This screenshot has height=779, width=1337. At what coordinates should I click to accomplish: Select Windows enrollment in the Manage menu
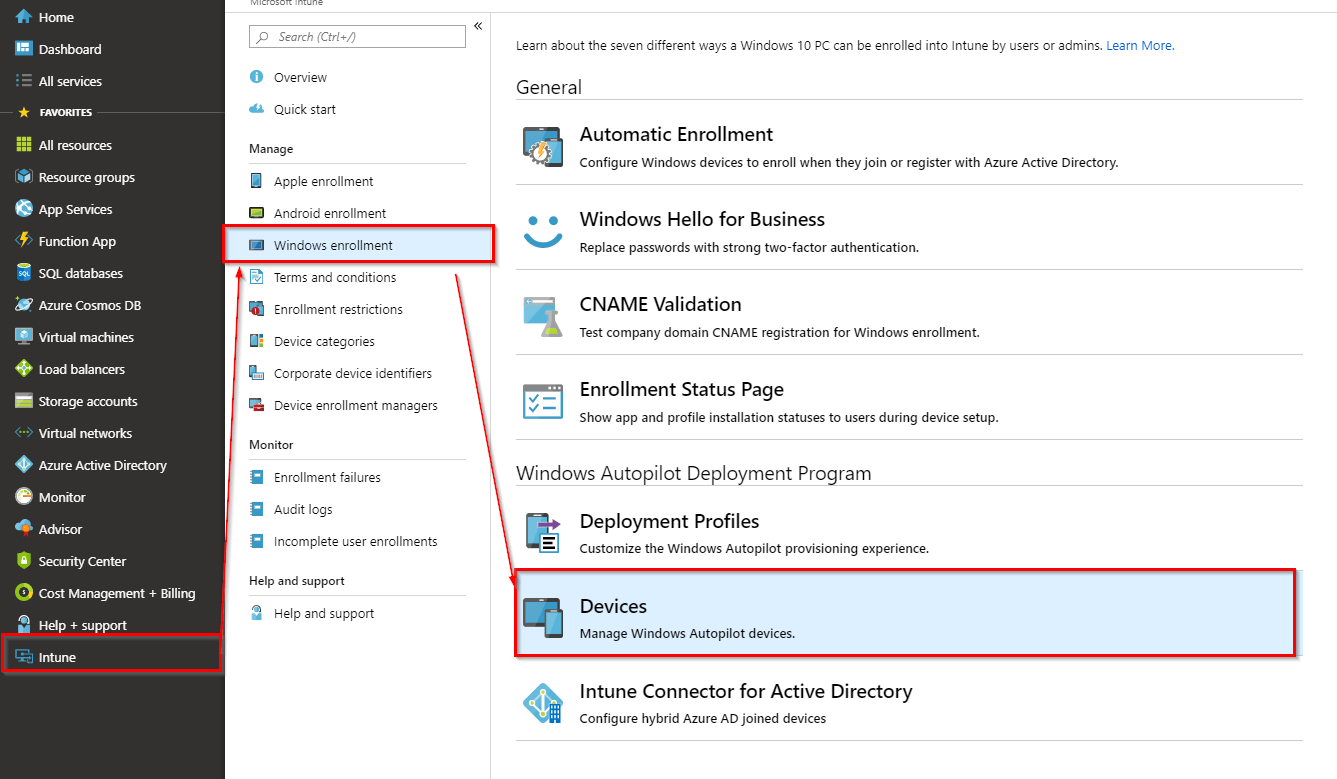click(x=333, y=245)
